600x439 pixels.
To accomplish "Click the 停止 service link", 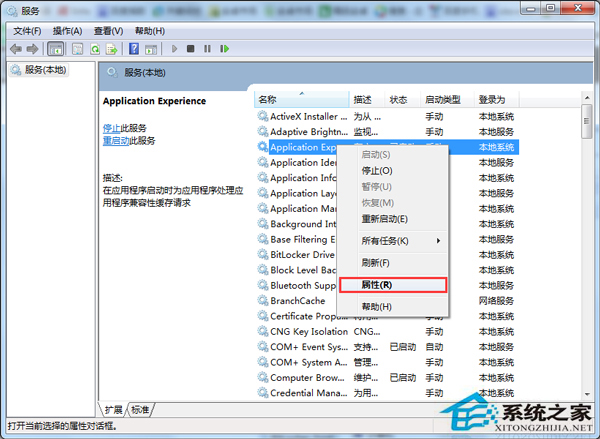I will 111,128.
